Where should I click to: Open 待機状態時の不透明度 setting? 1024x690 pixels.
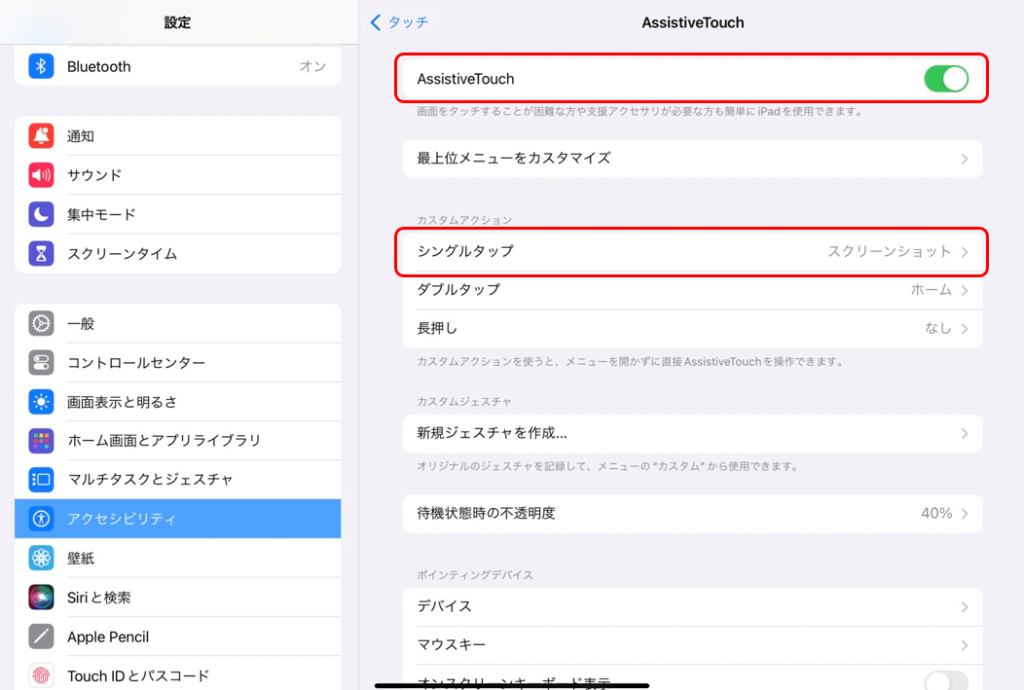click(692, 514)
